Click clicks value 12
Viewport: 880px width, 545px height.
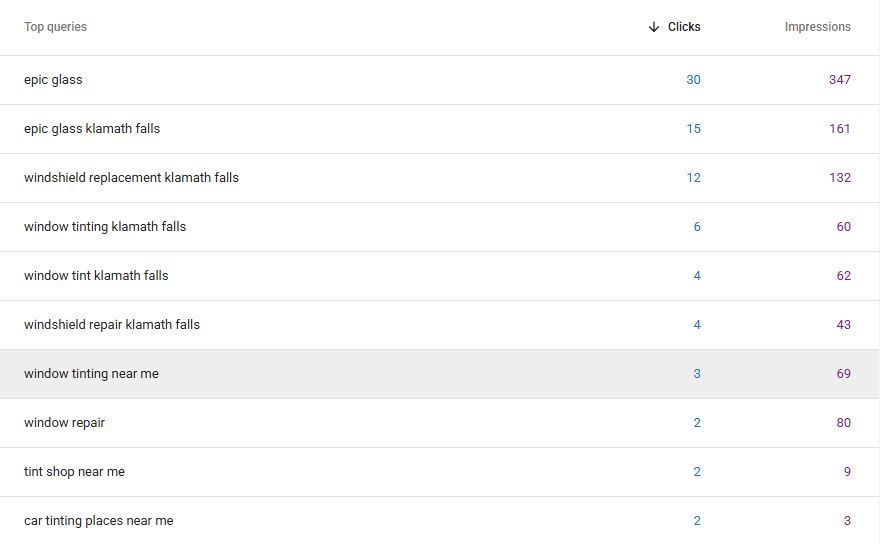tap(693, 178)
